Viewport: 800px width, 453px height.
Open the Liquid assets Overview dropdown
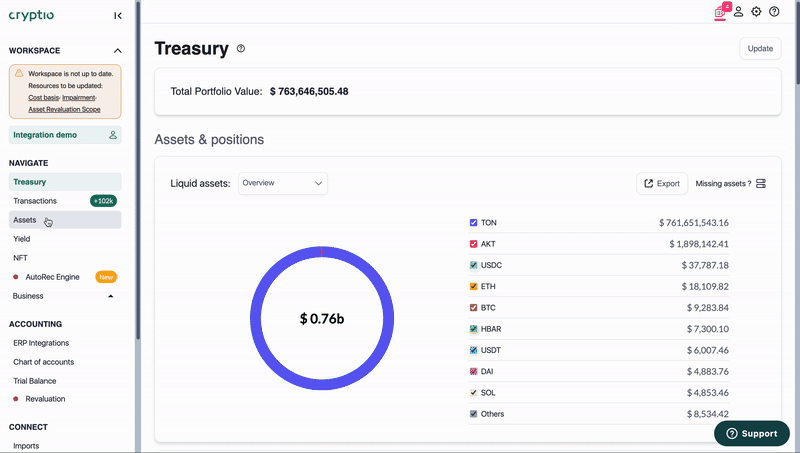tap(283, 183)
